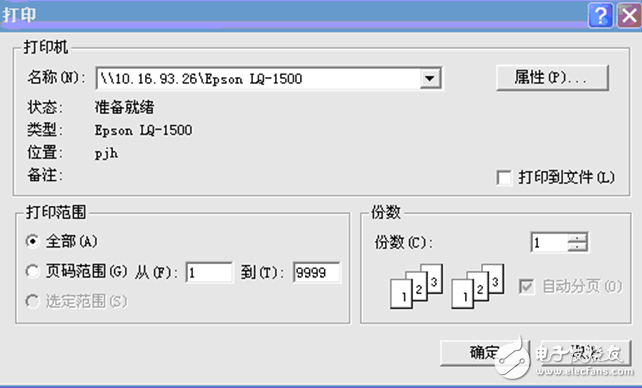Confirm printing with 确定 button
This screenshot has height=388, width=642.
tap(484, 353)
